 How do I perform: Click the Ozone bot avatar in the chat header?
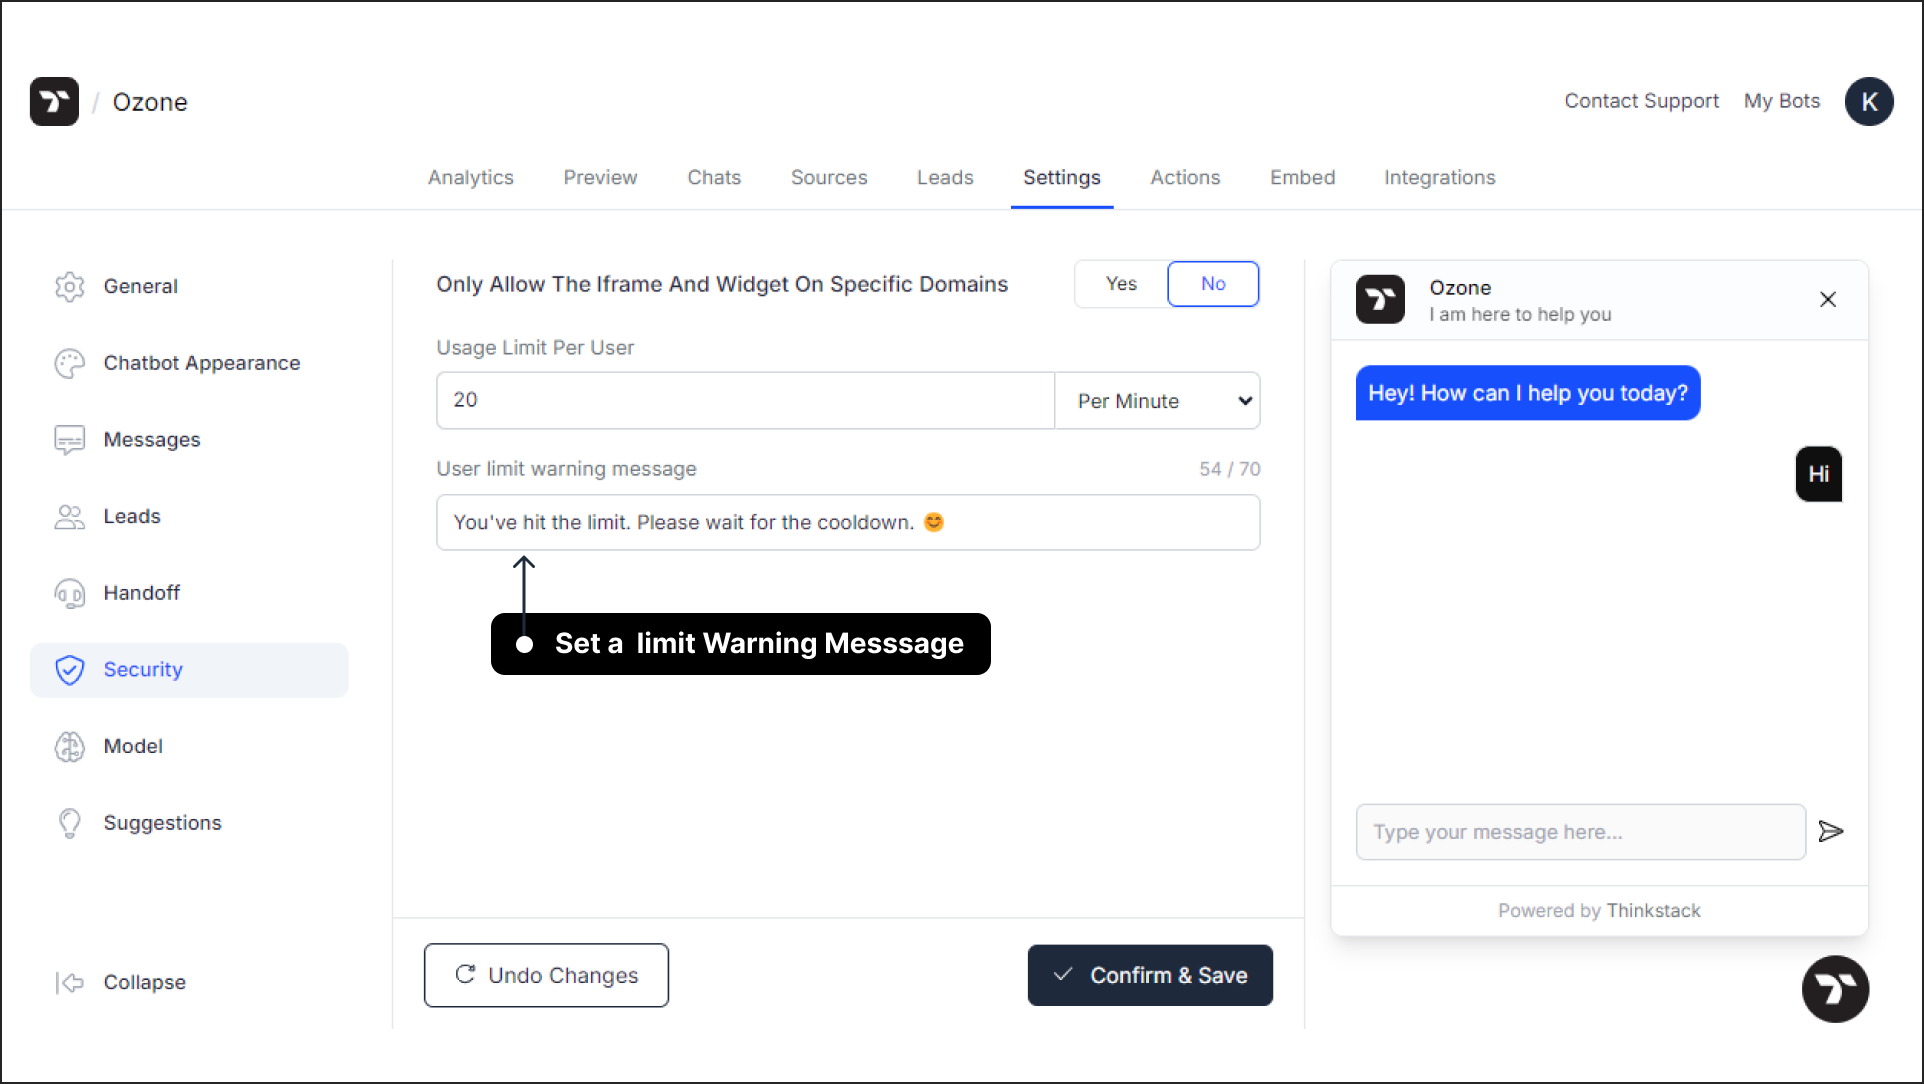[x=1380, y=299]
